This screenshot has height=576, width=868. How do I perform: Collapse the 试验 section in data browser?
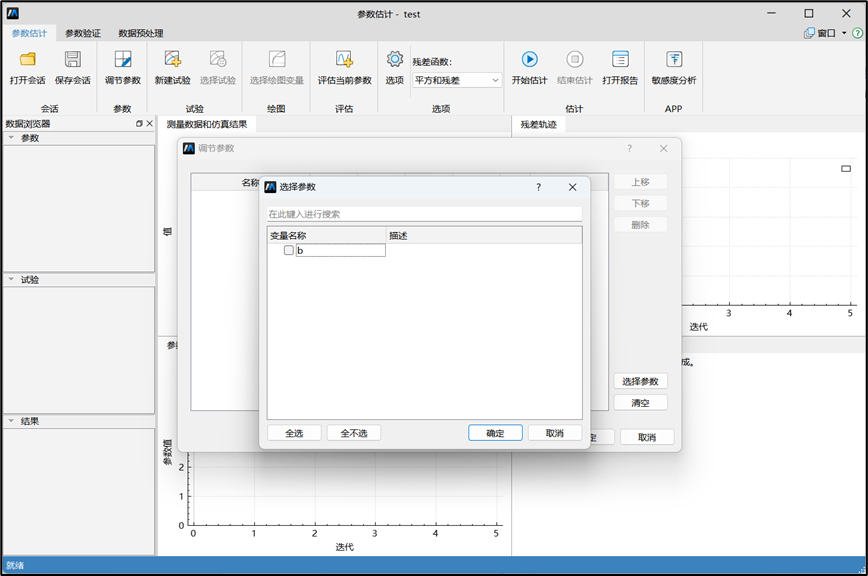coord(11,279)
